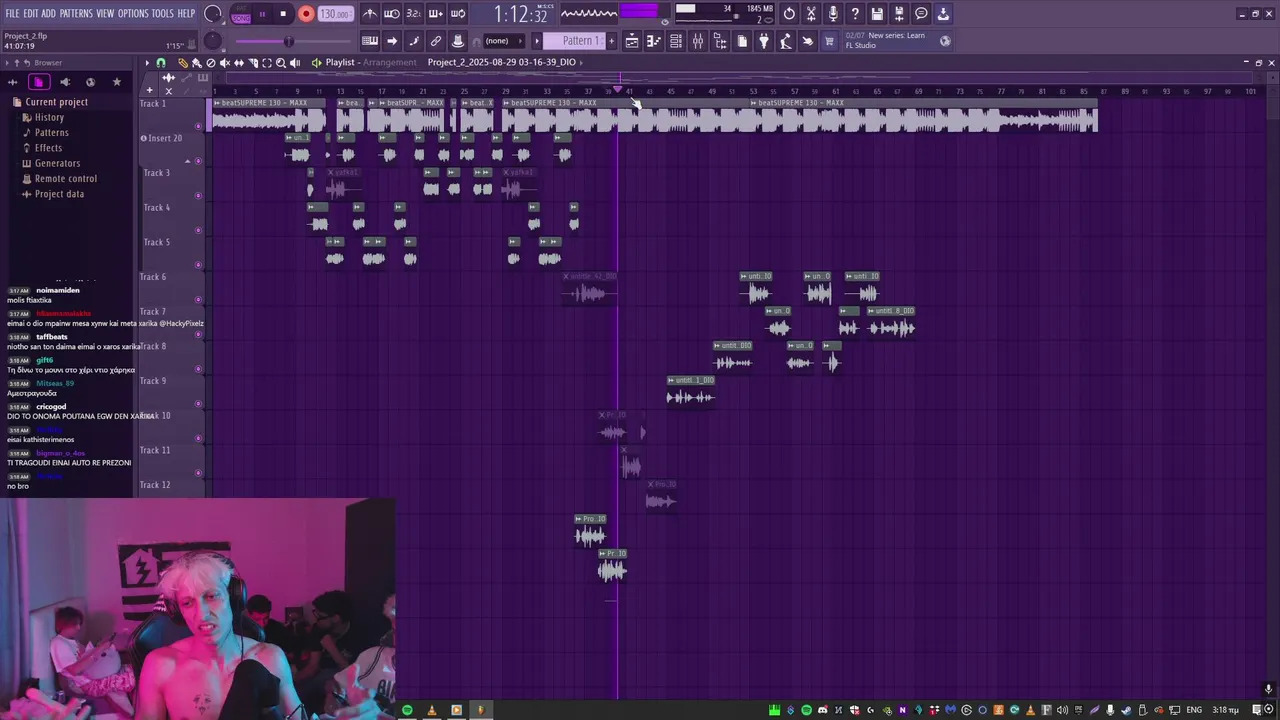Open the Help menu

point(187,13)
